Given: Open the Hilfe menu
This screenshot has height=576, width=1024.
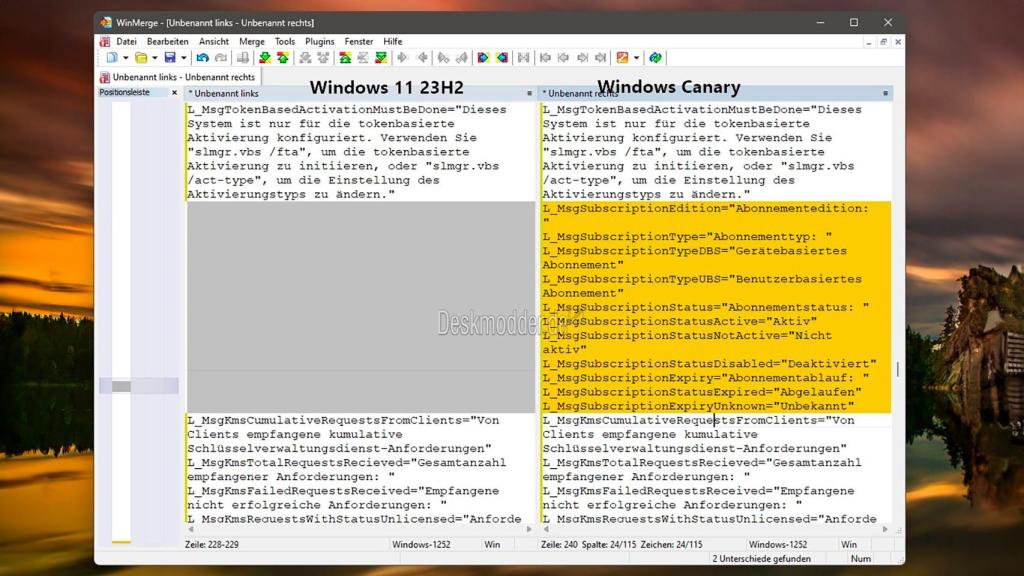Looking at the screenshot, I should pos(392,41).
